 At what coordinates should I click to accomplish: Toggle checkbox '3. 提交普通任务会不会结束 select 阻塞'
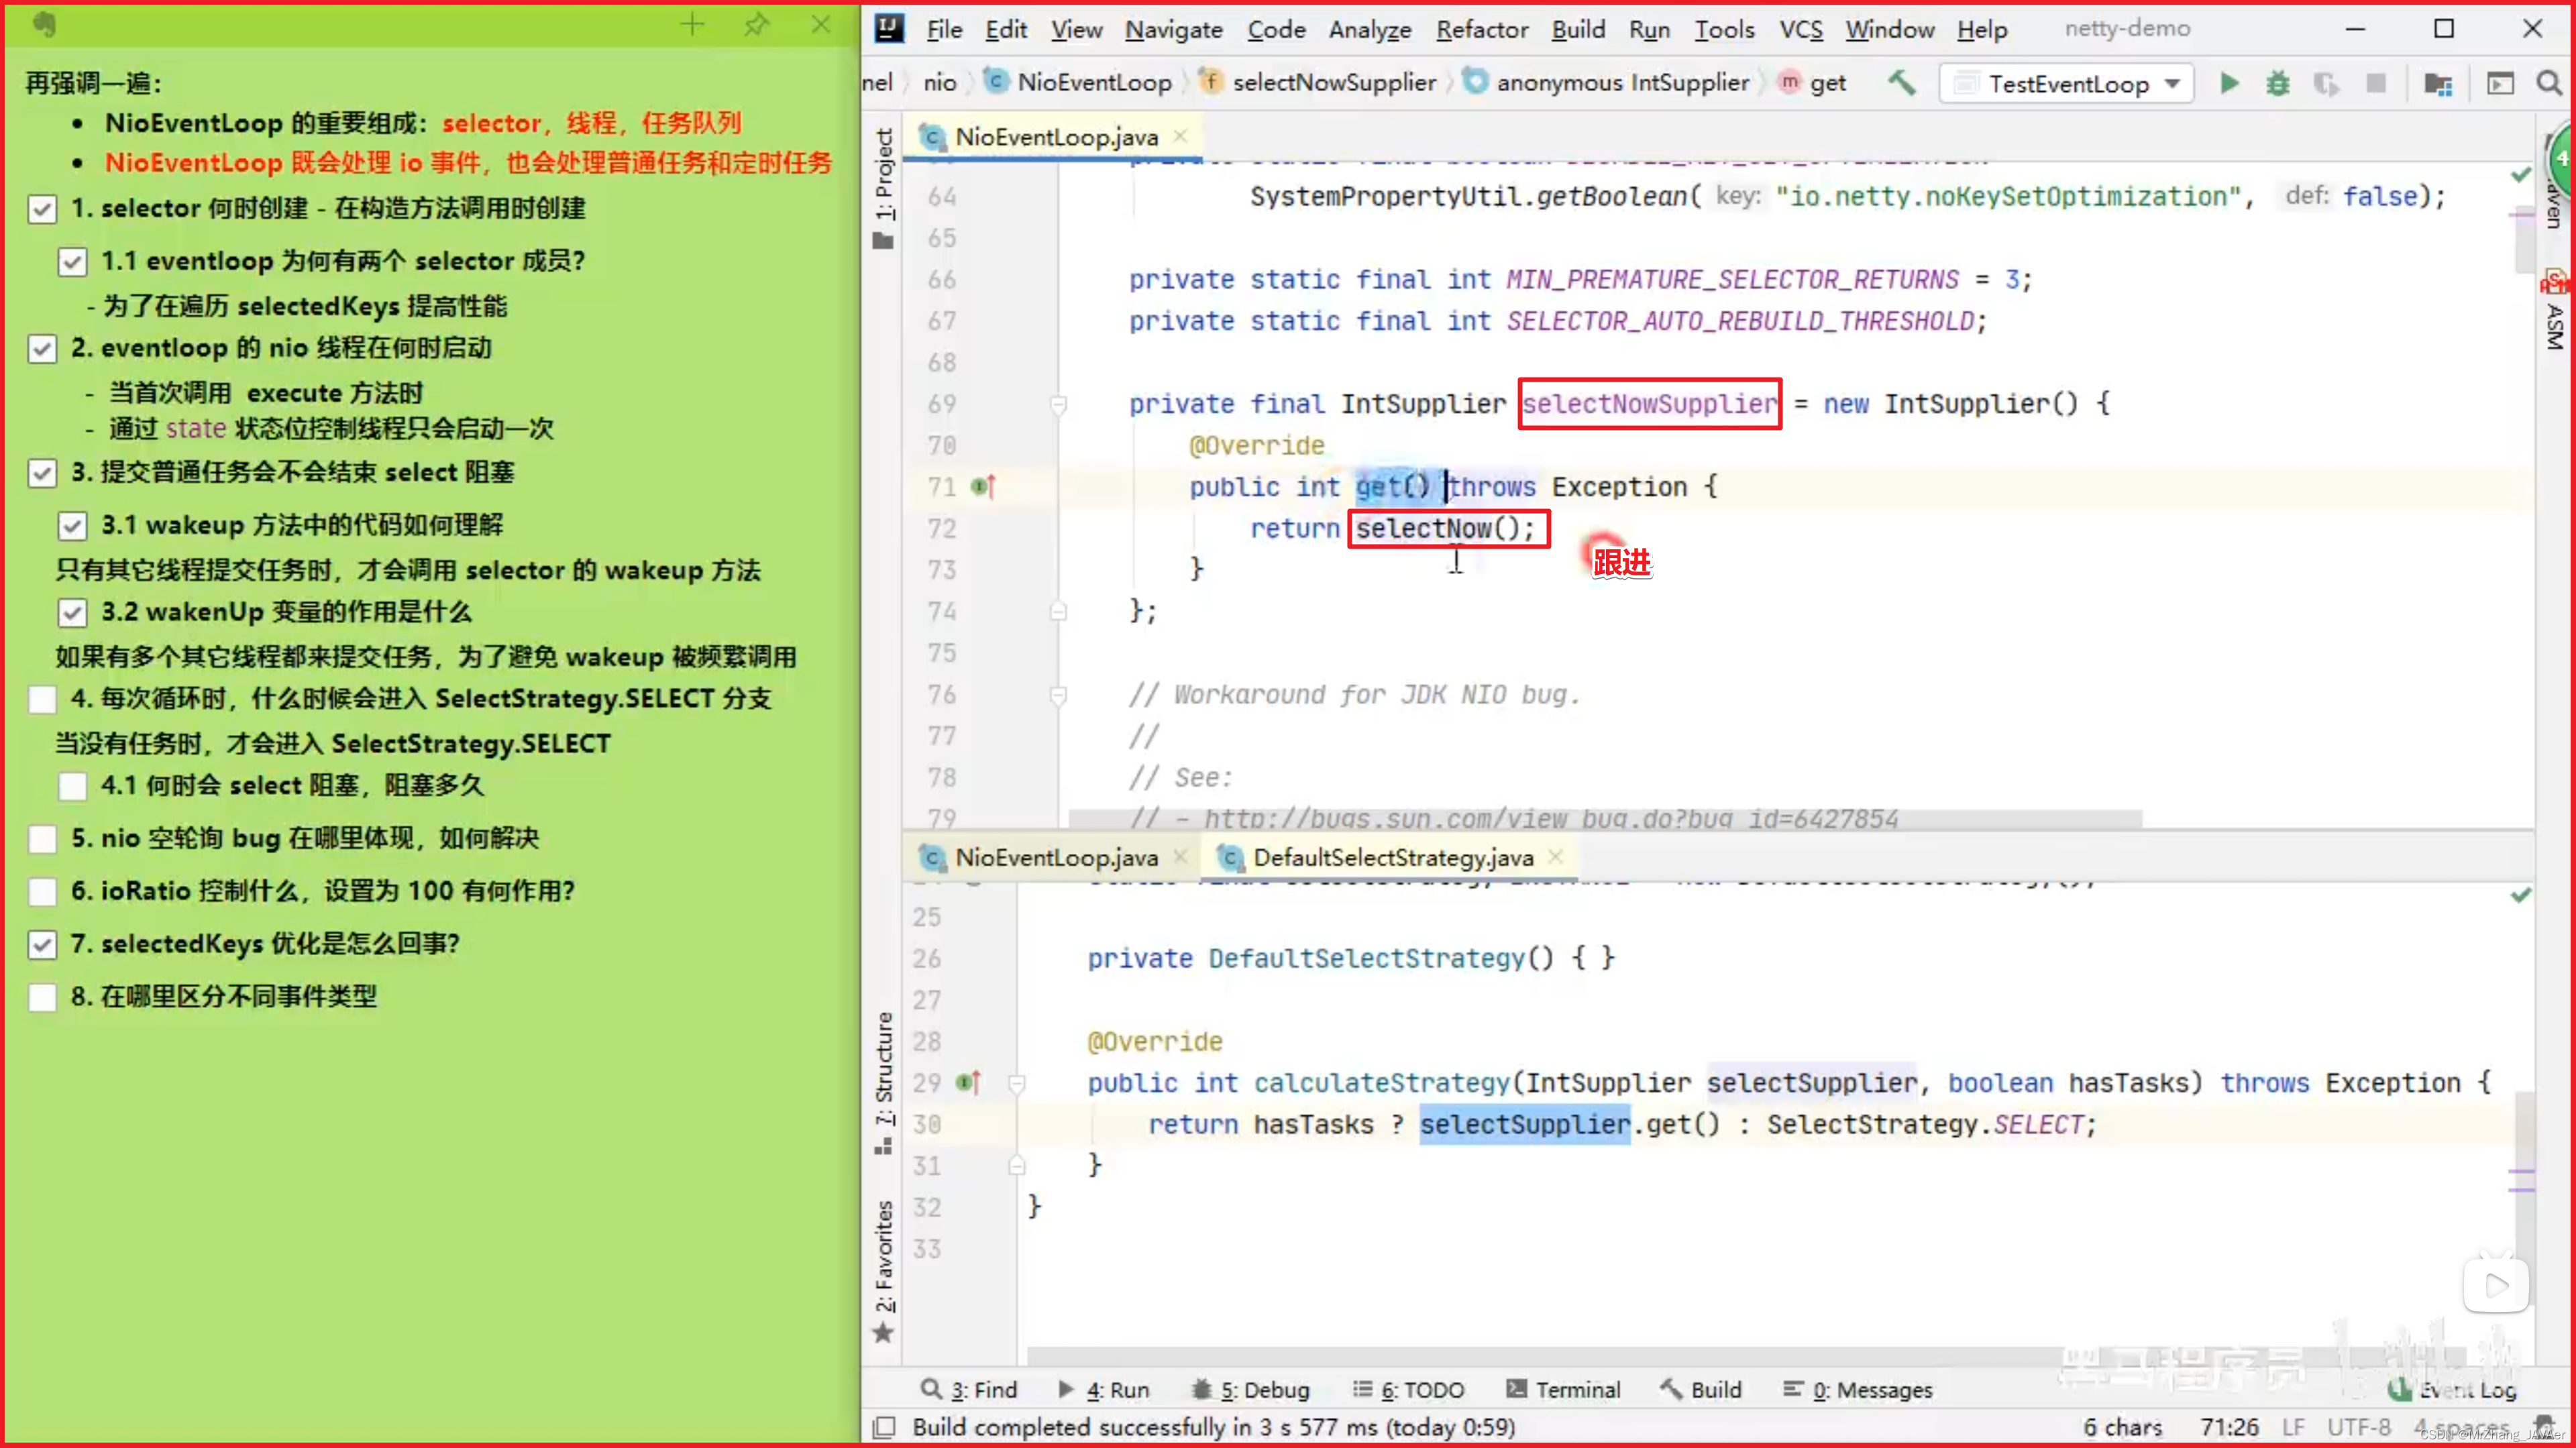point(42,473)
